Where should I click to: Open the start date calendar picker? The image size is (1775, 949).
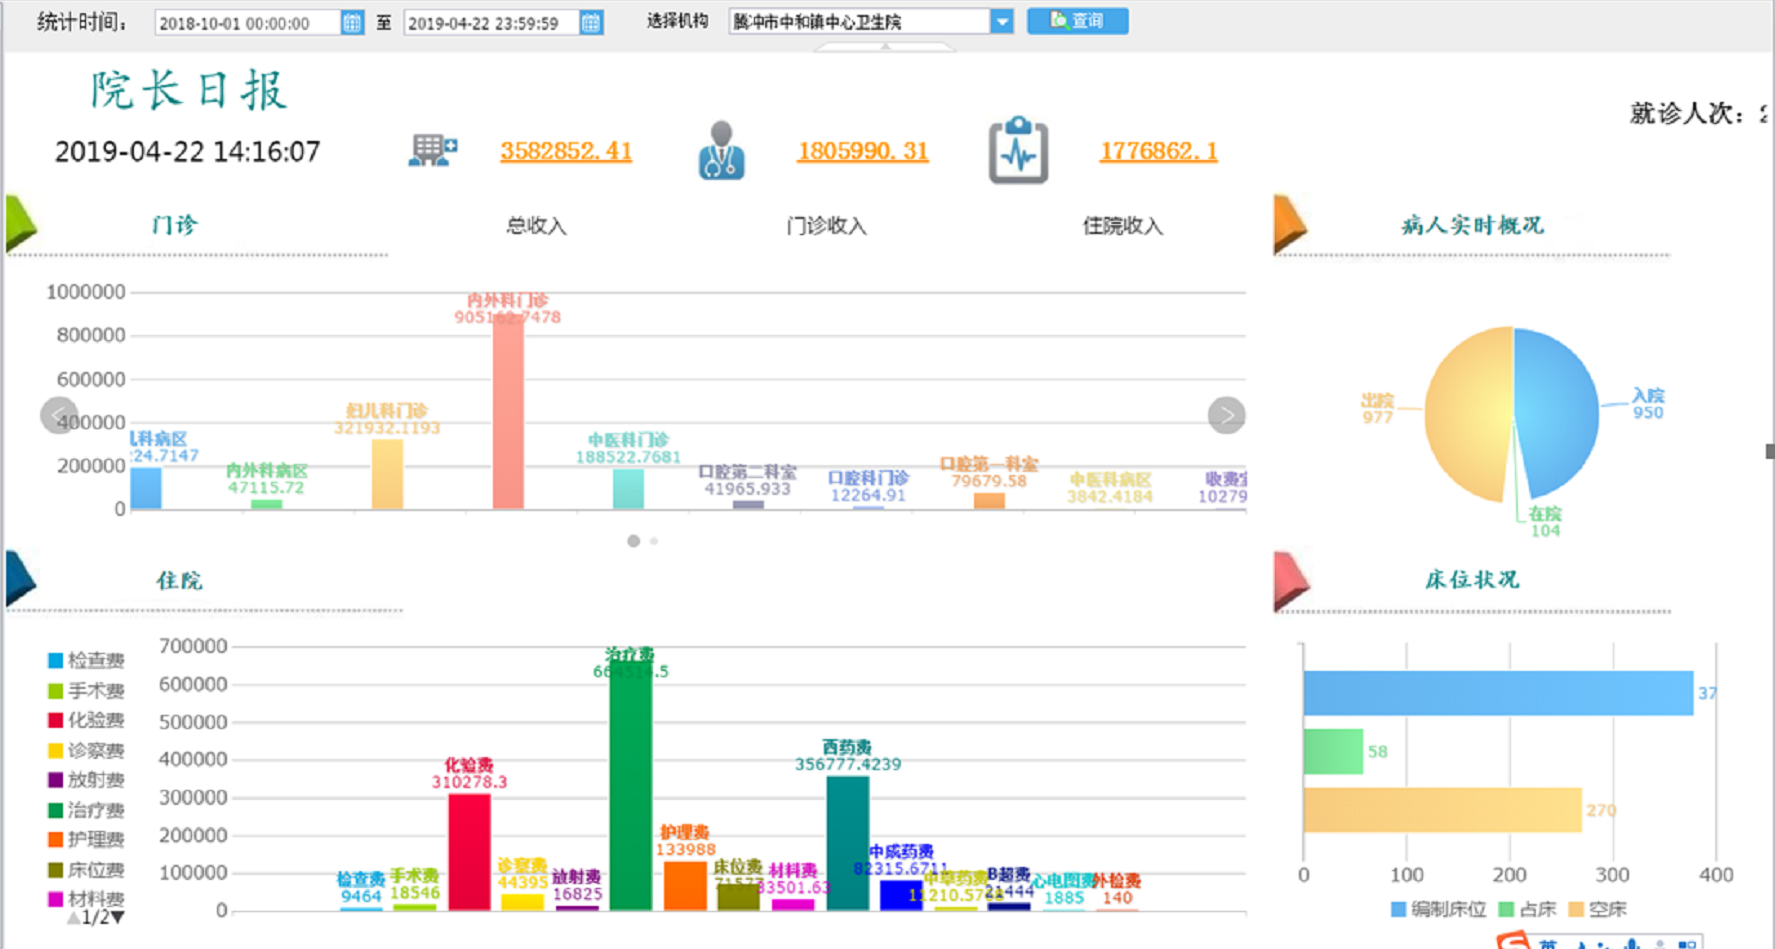point(352,22)
